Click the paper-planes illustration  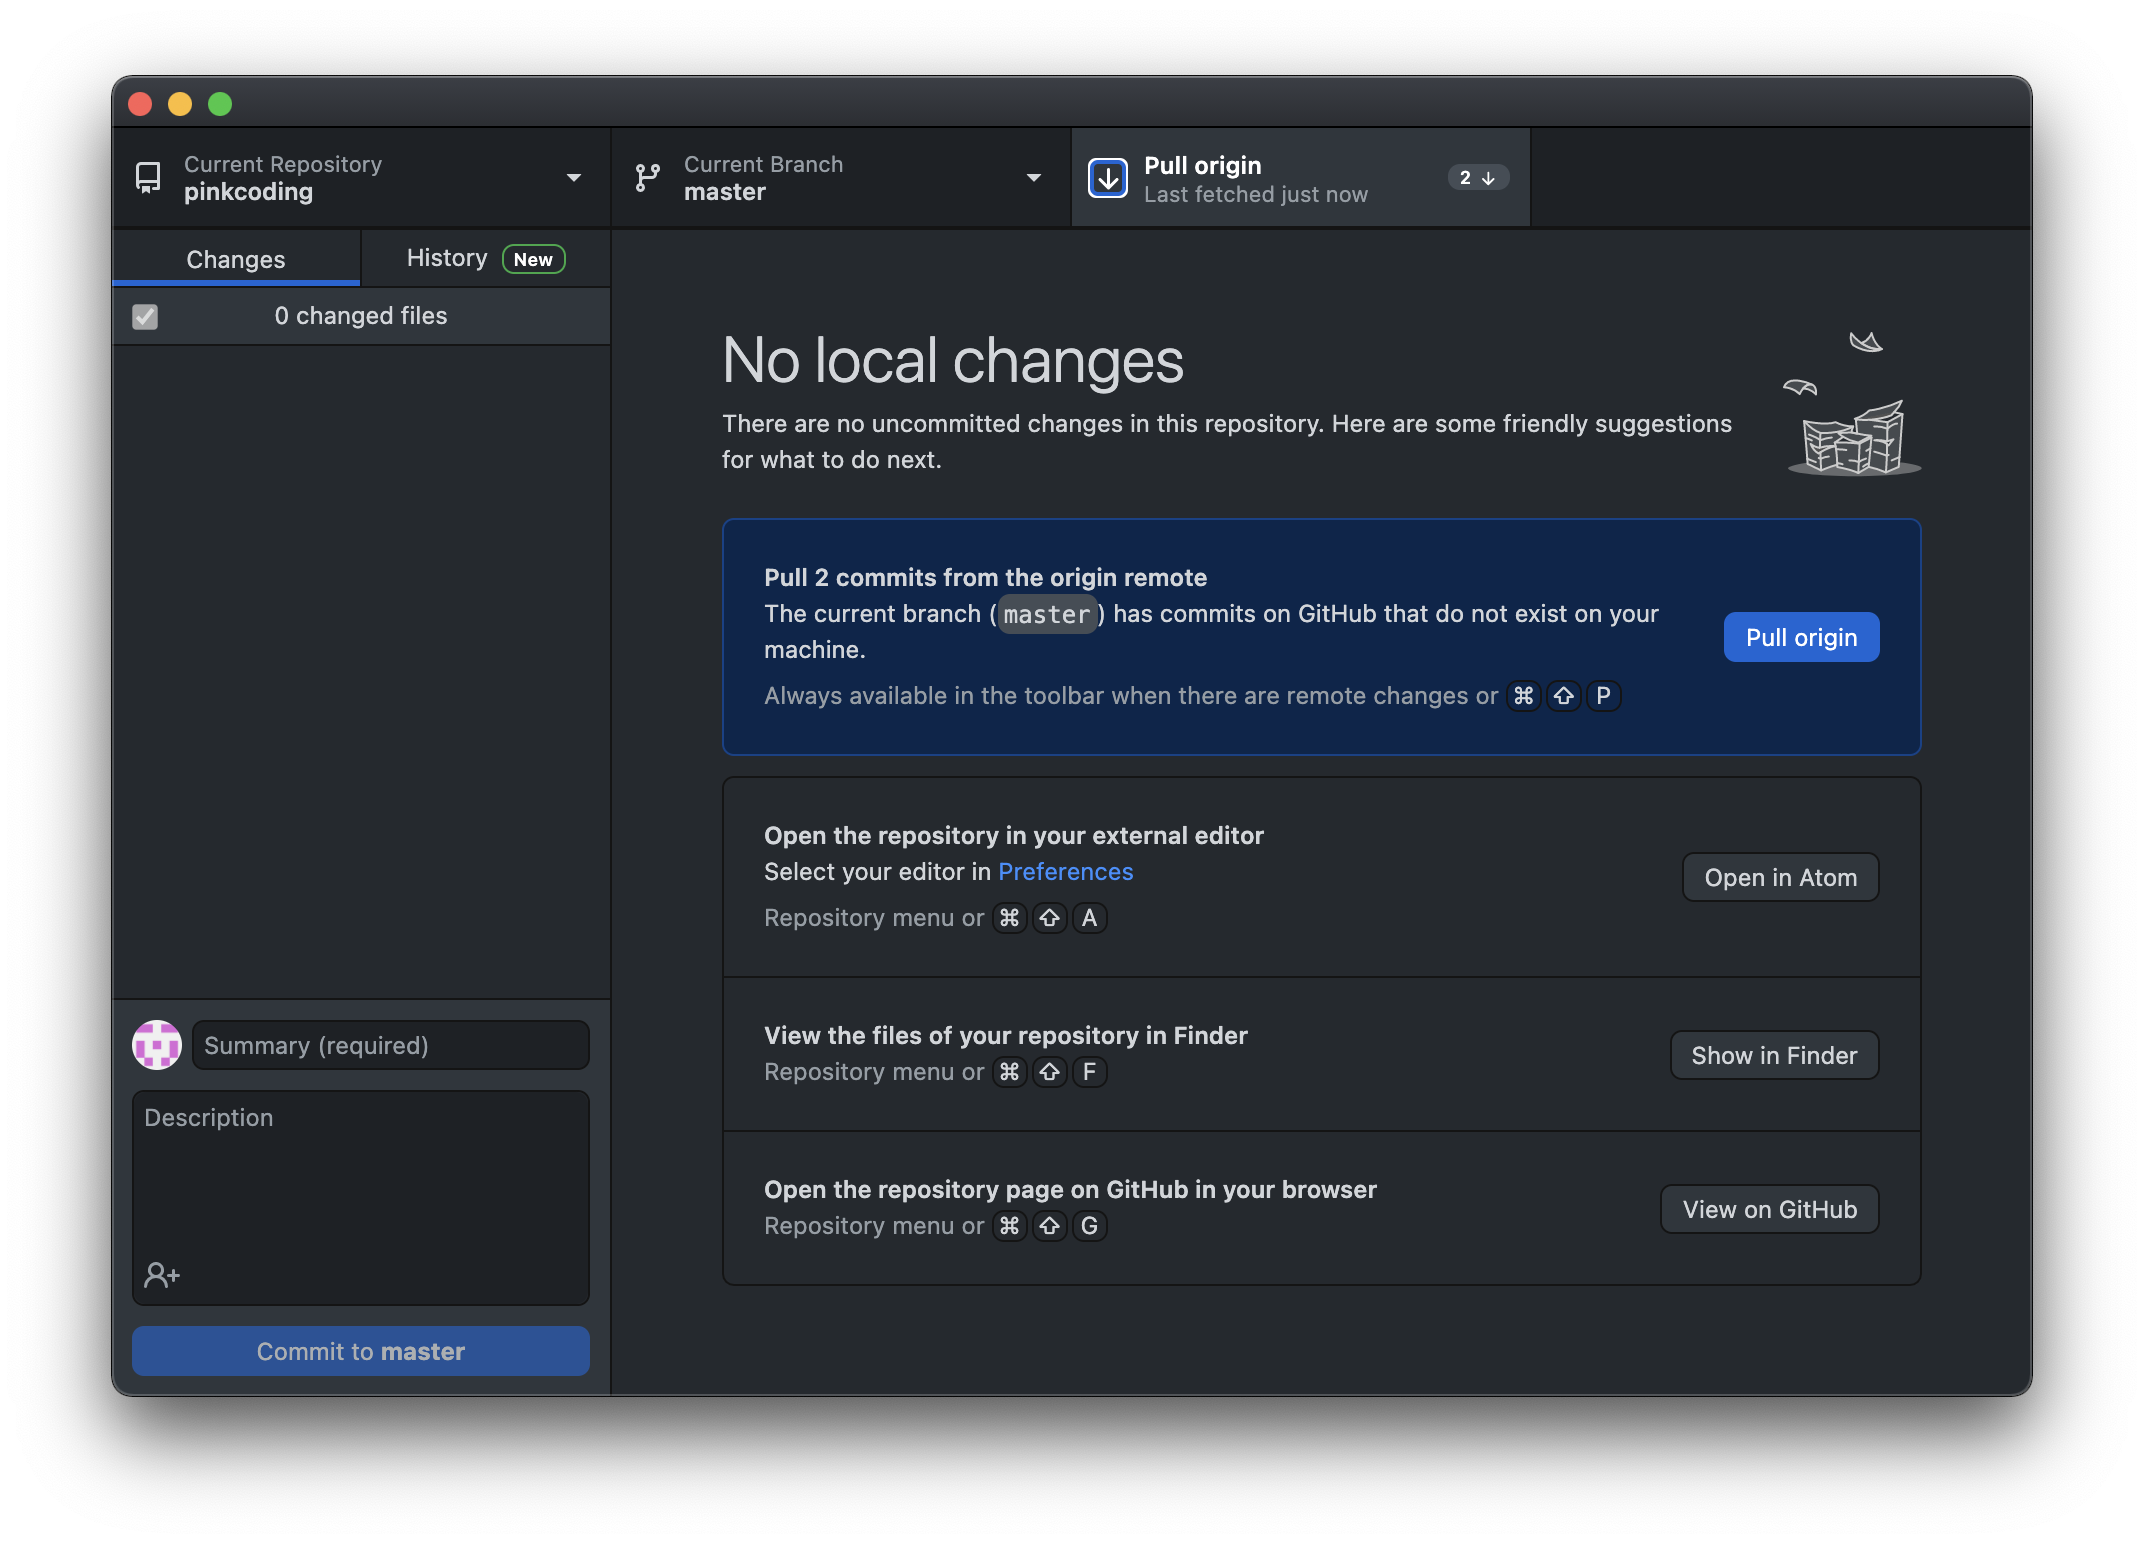pyautogui.click(x=1853, y=404)
